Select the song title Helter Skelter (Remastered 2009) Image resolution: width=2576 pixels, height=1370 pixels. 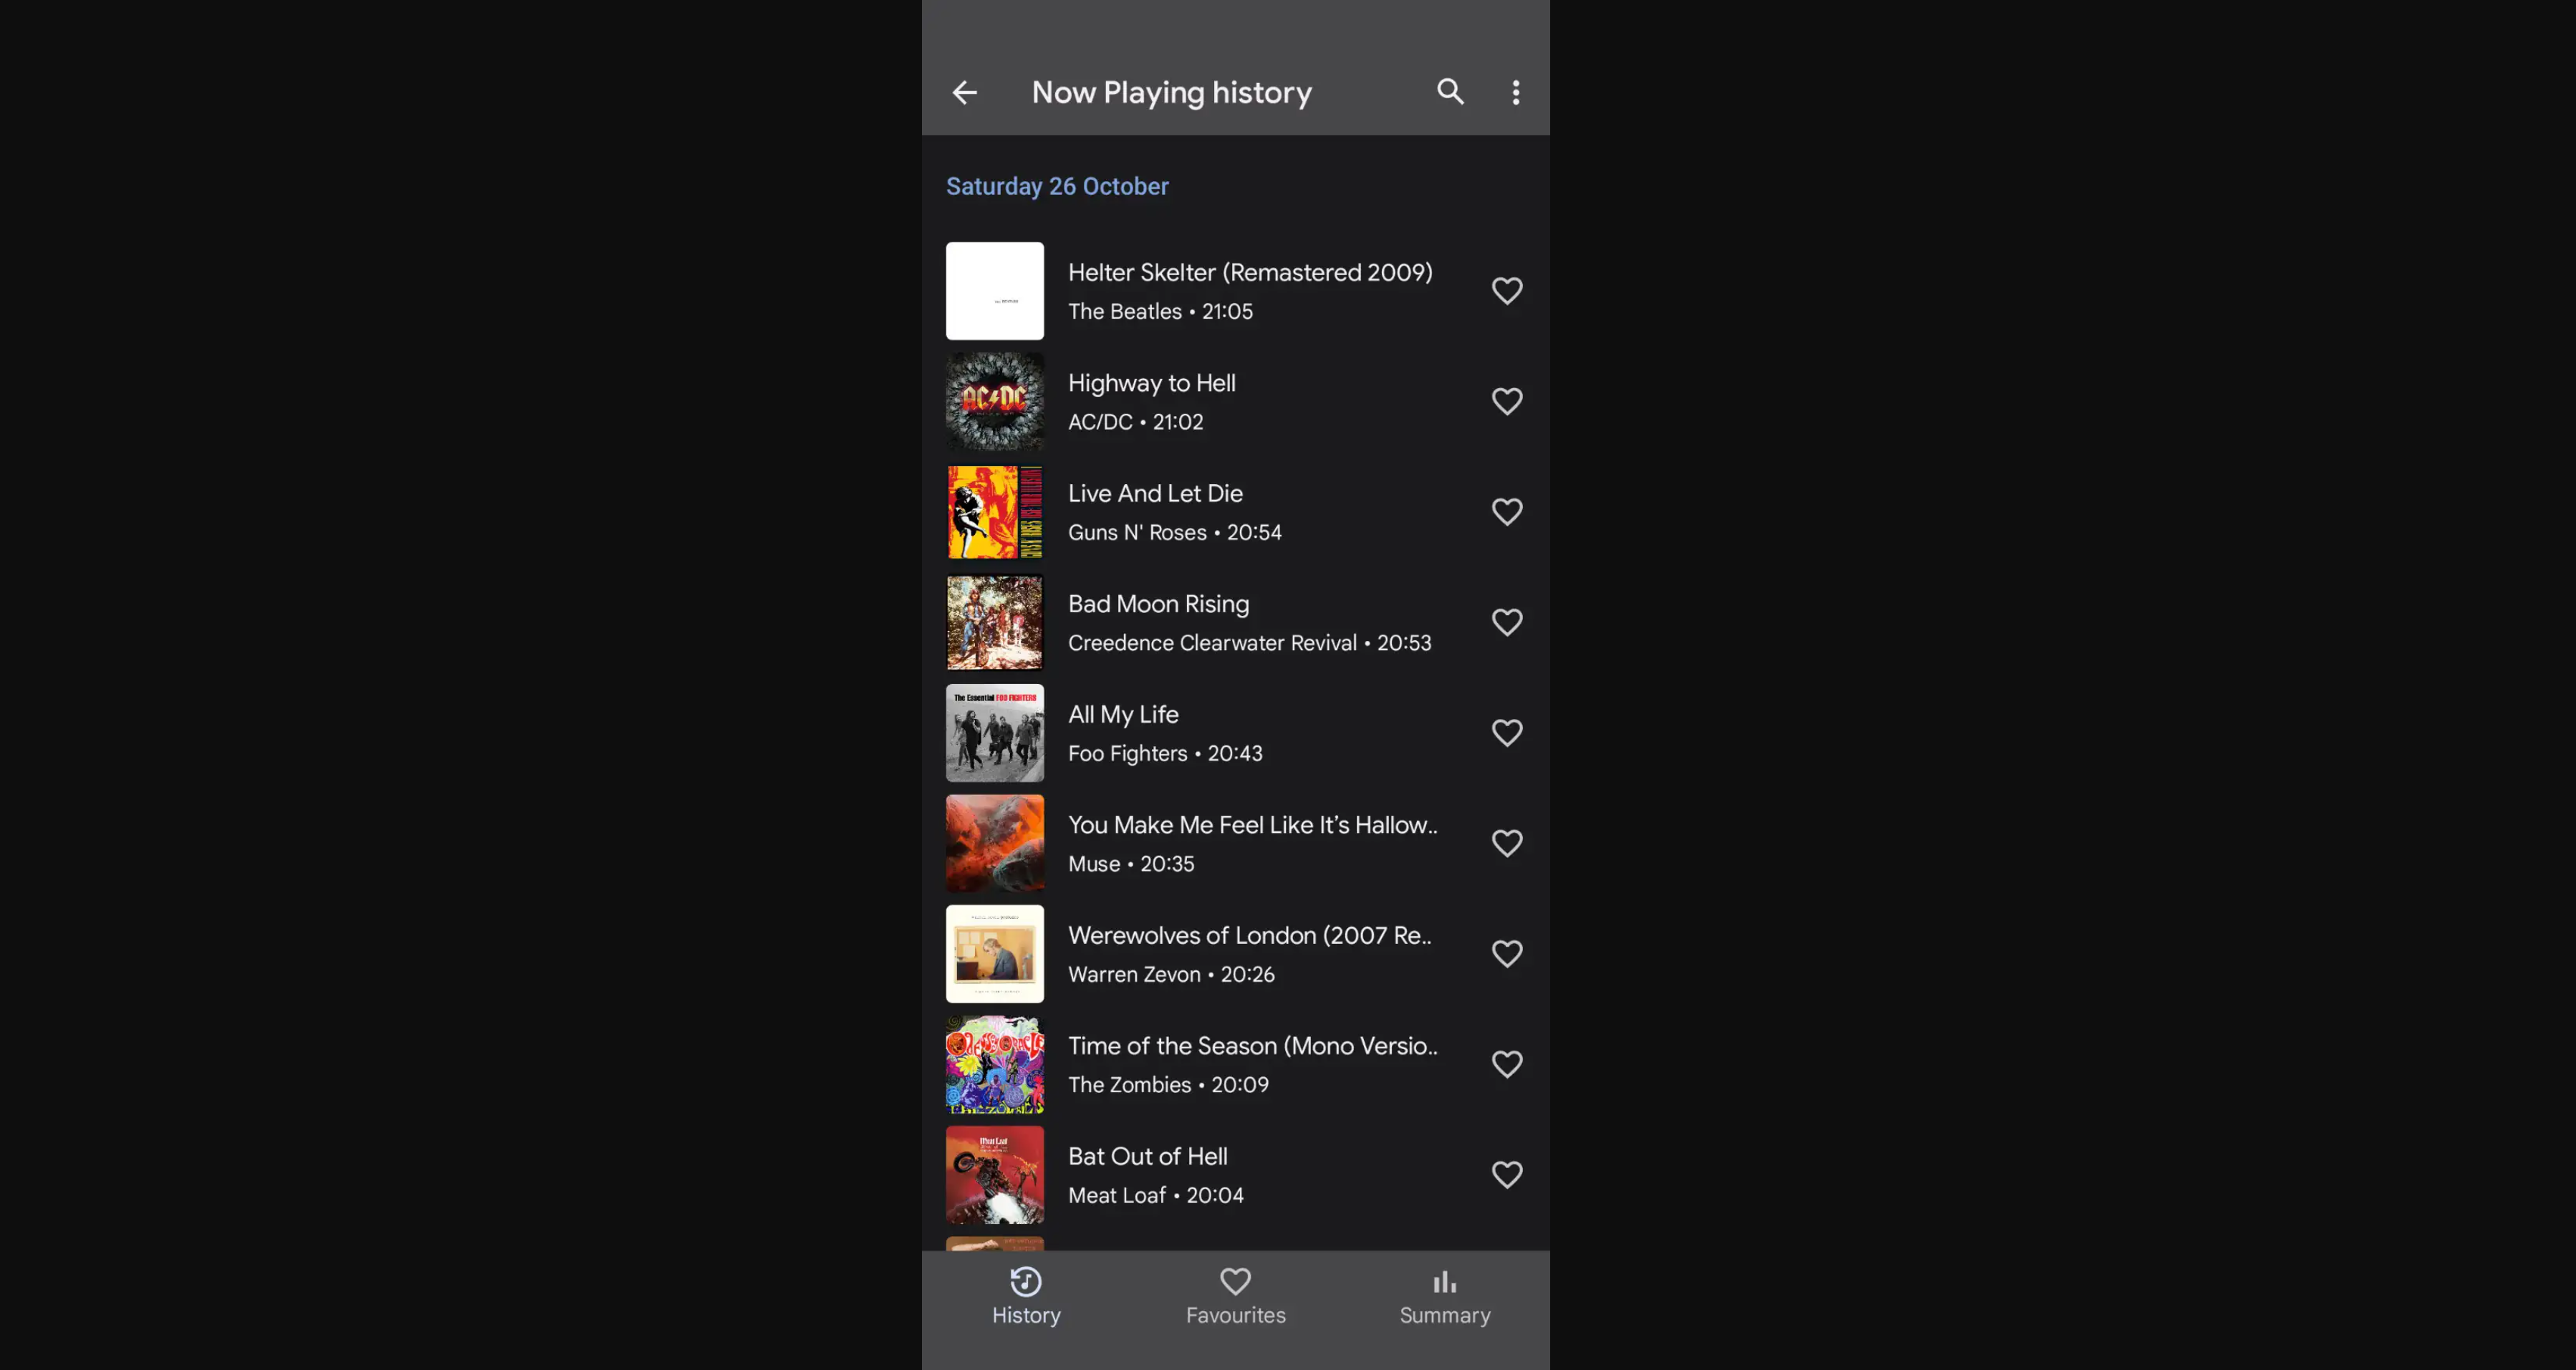tap(1250, 273)
